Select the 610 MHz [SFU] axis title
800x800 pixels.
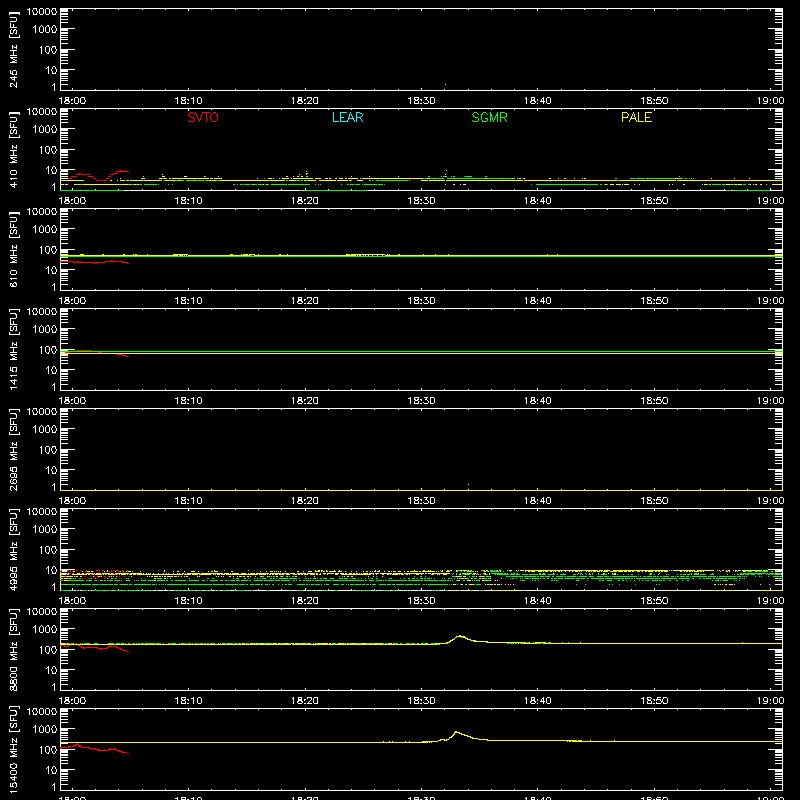pos(13,249)
